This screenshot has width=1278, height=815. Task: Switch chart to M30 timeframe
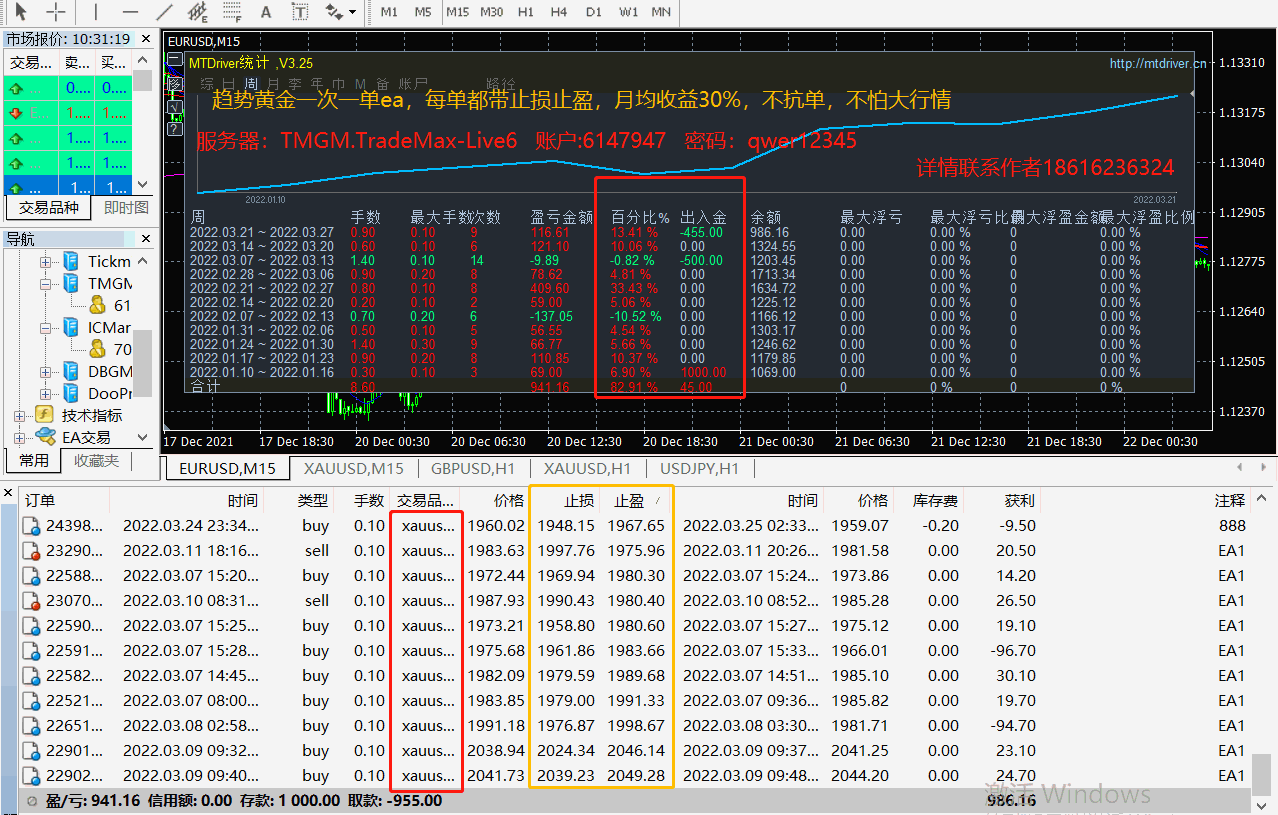click(x=491, y=12)
